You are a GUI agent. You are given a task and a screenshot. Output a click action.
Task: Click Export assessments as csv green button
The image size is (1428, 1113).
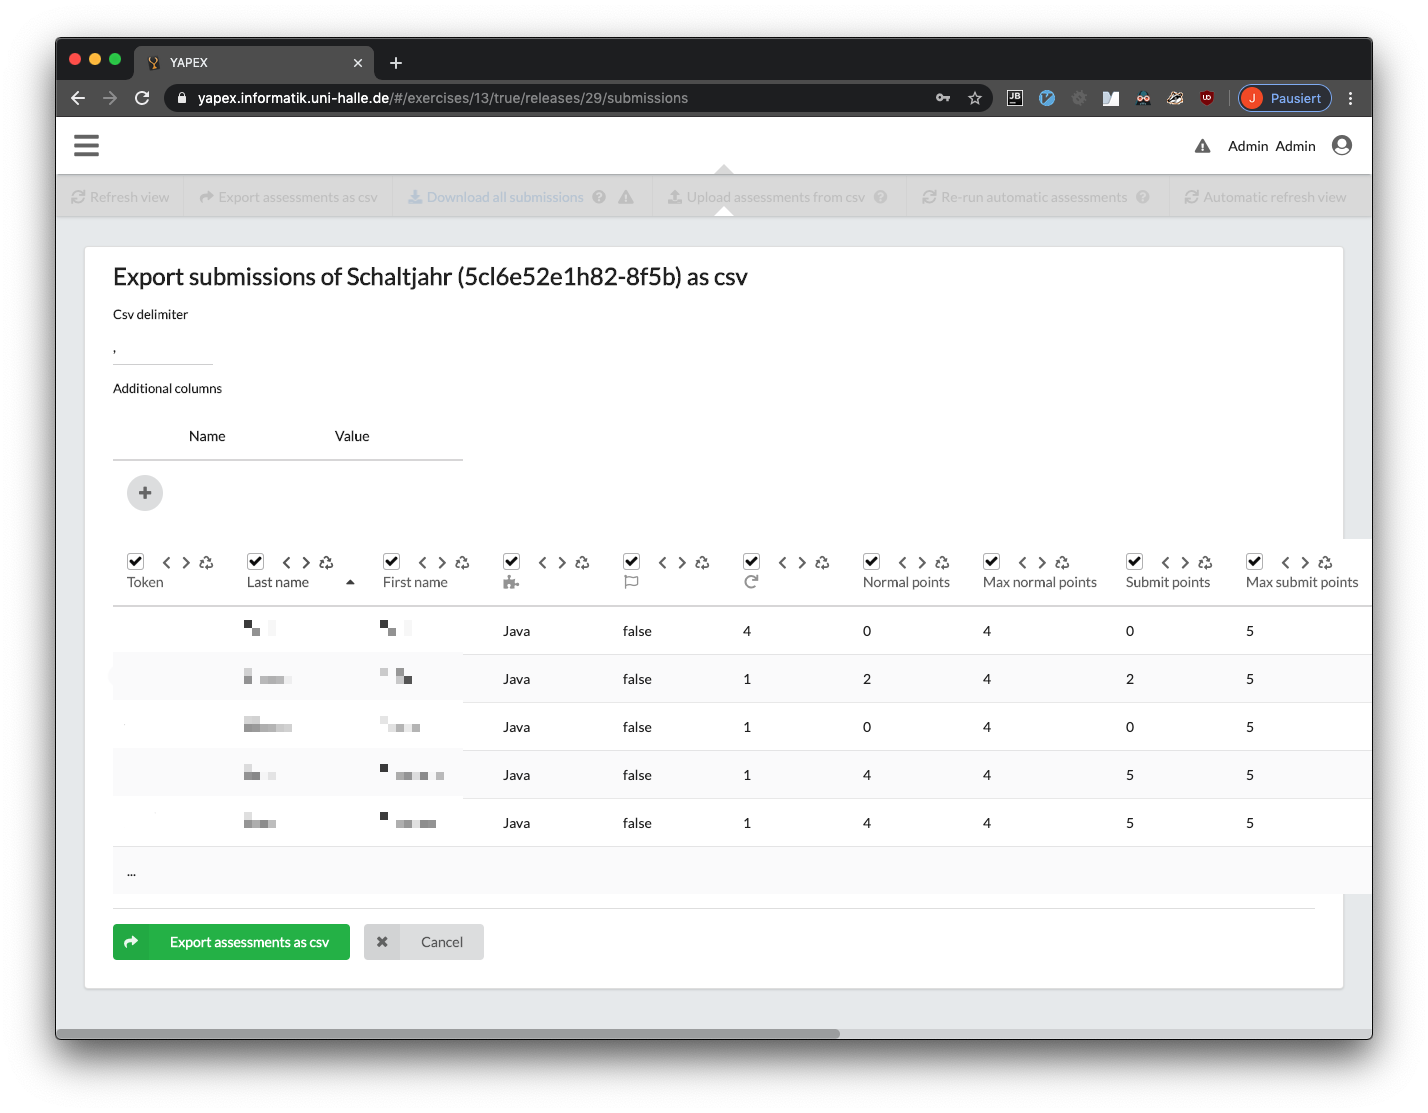(x=231, y=942)
